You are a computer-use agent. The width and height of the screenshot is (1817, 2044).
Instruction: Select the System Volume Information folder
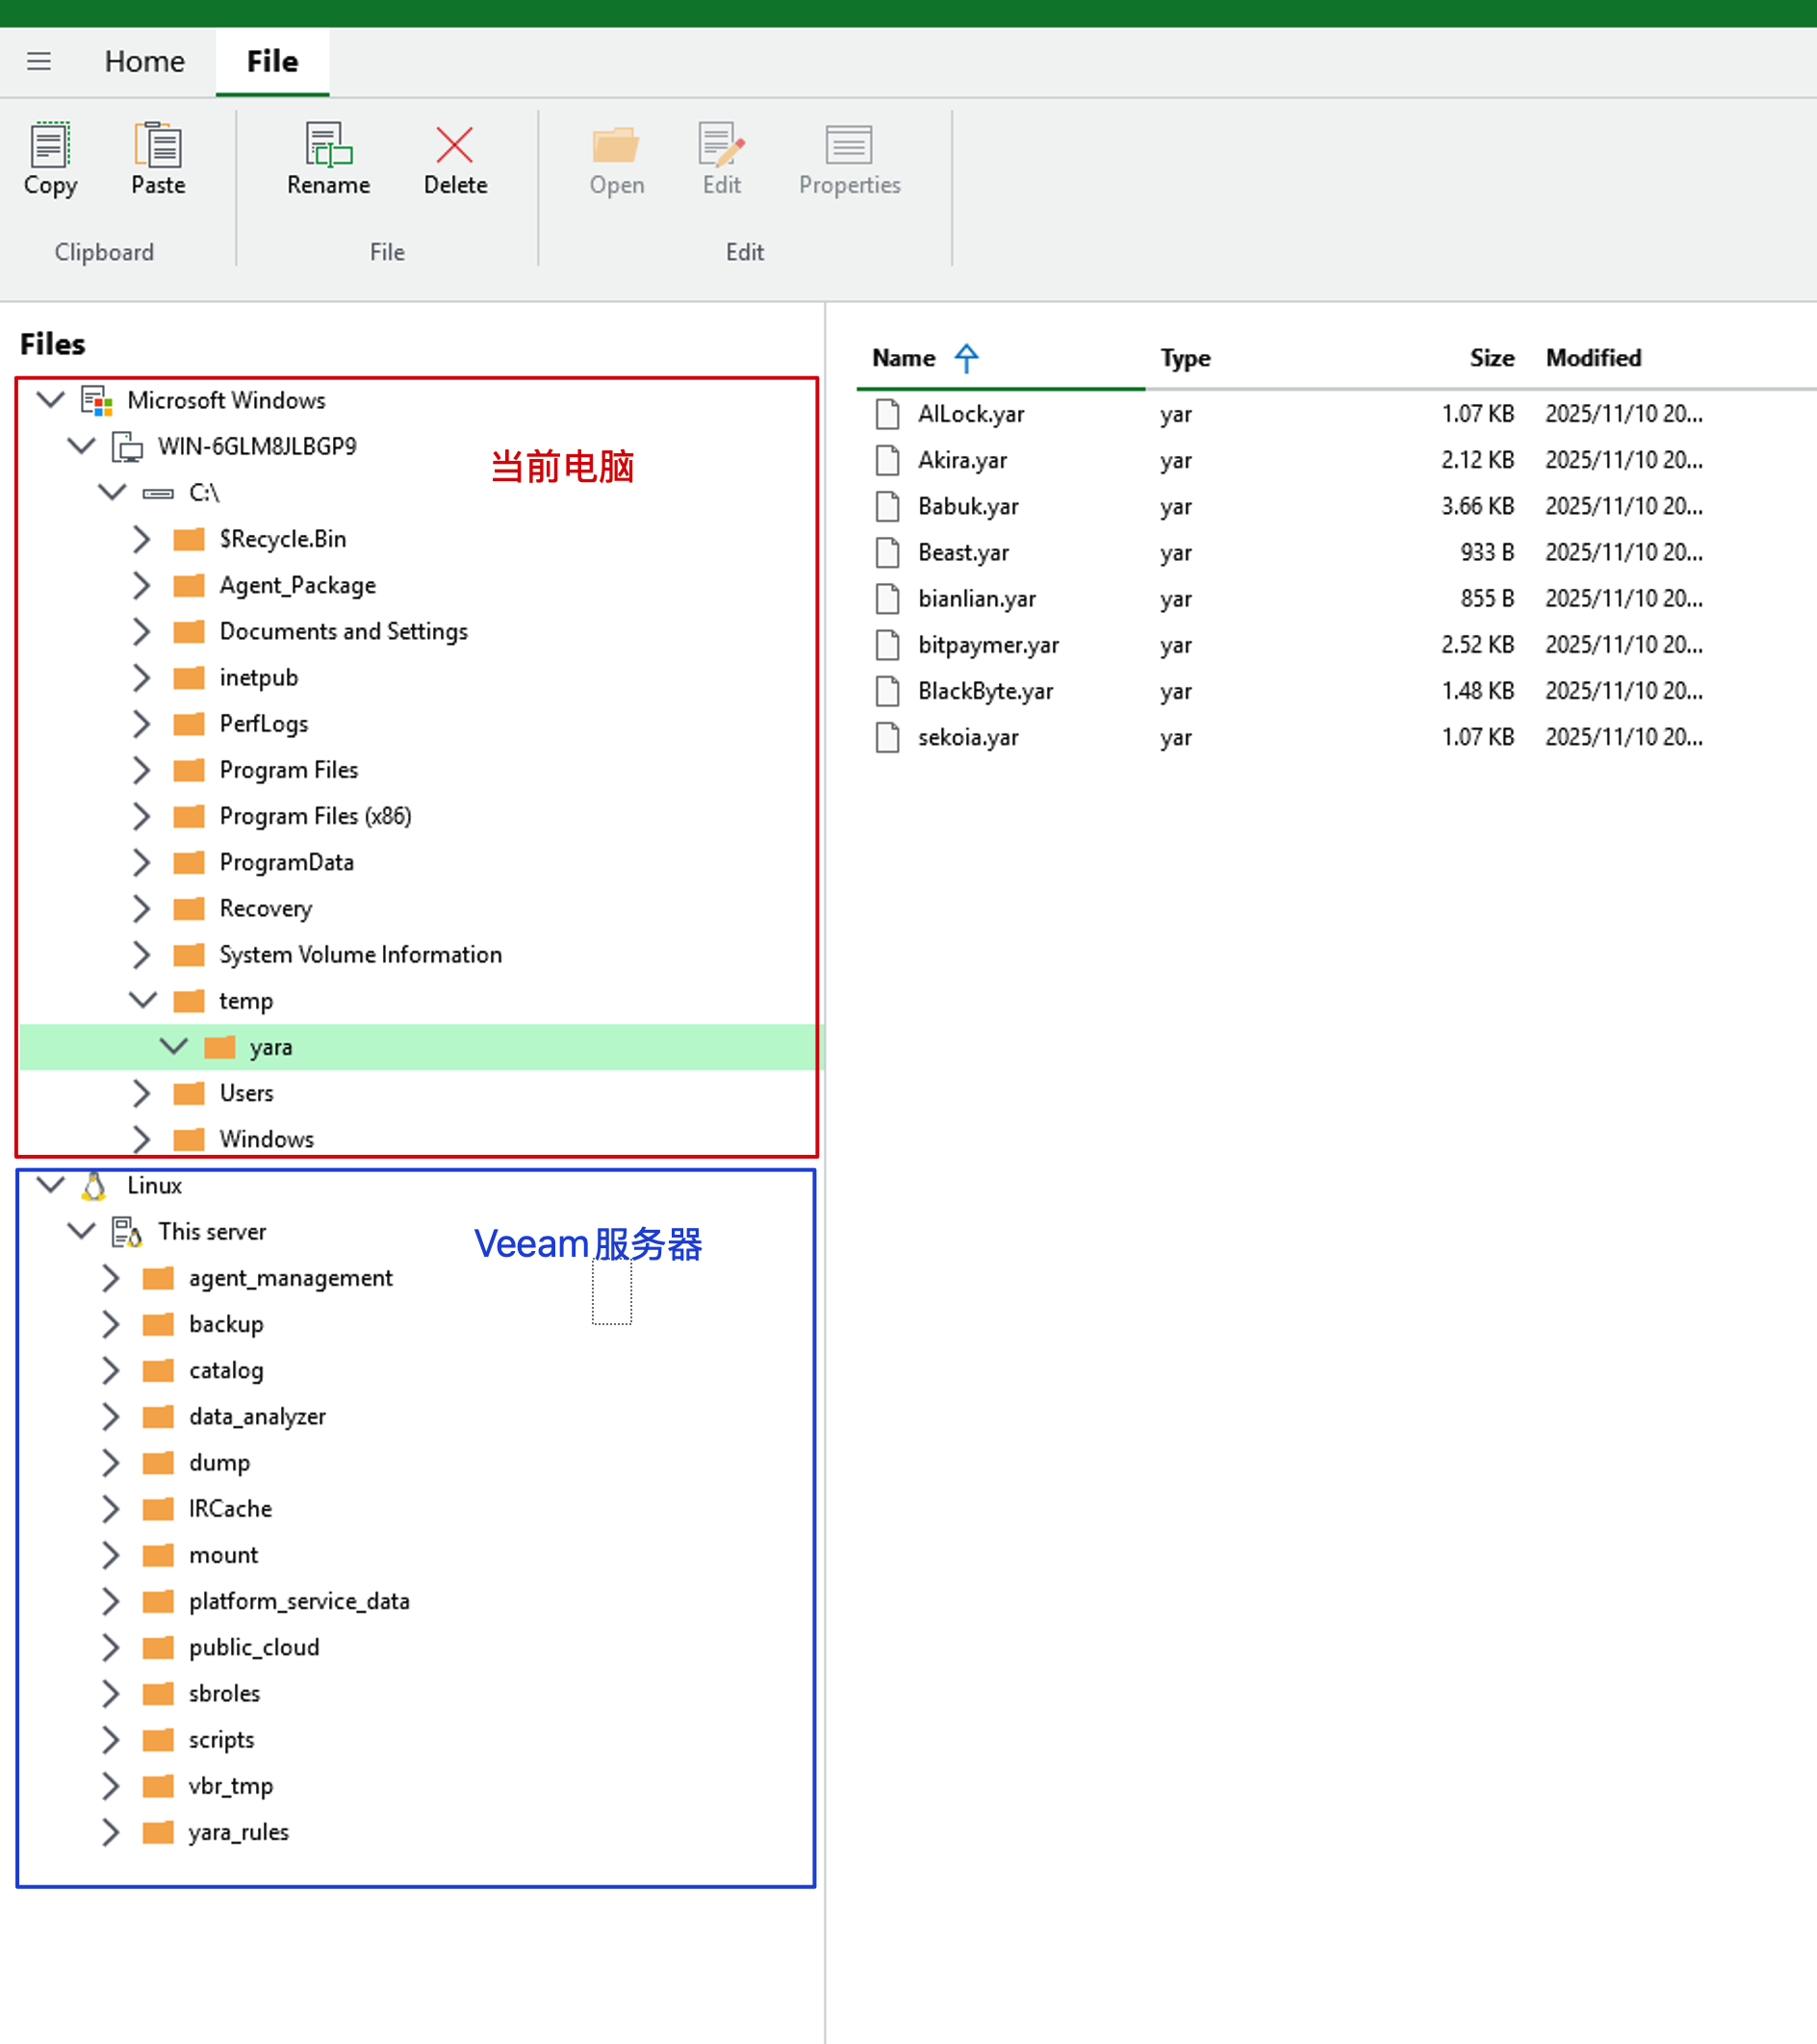click(361, 954)
